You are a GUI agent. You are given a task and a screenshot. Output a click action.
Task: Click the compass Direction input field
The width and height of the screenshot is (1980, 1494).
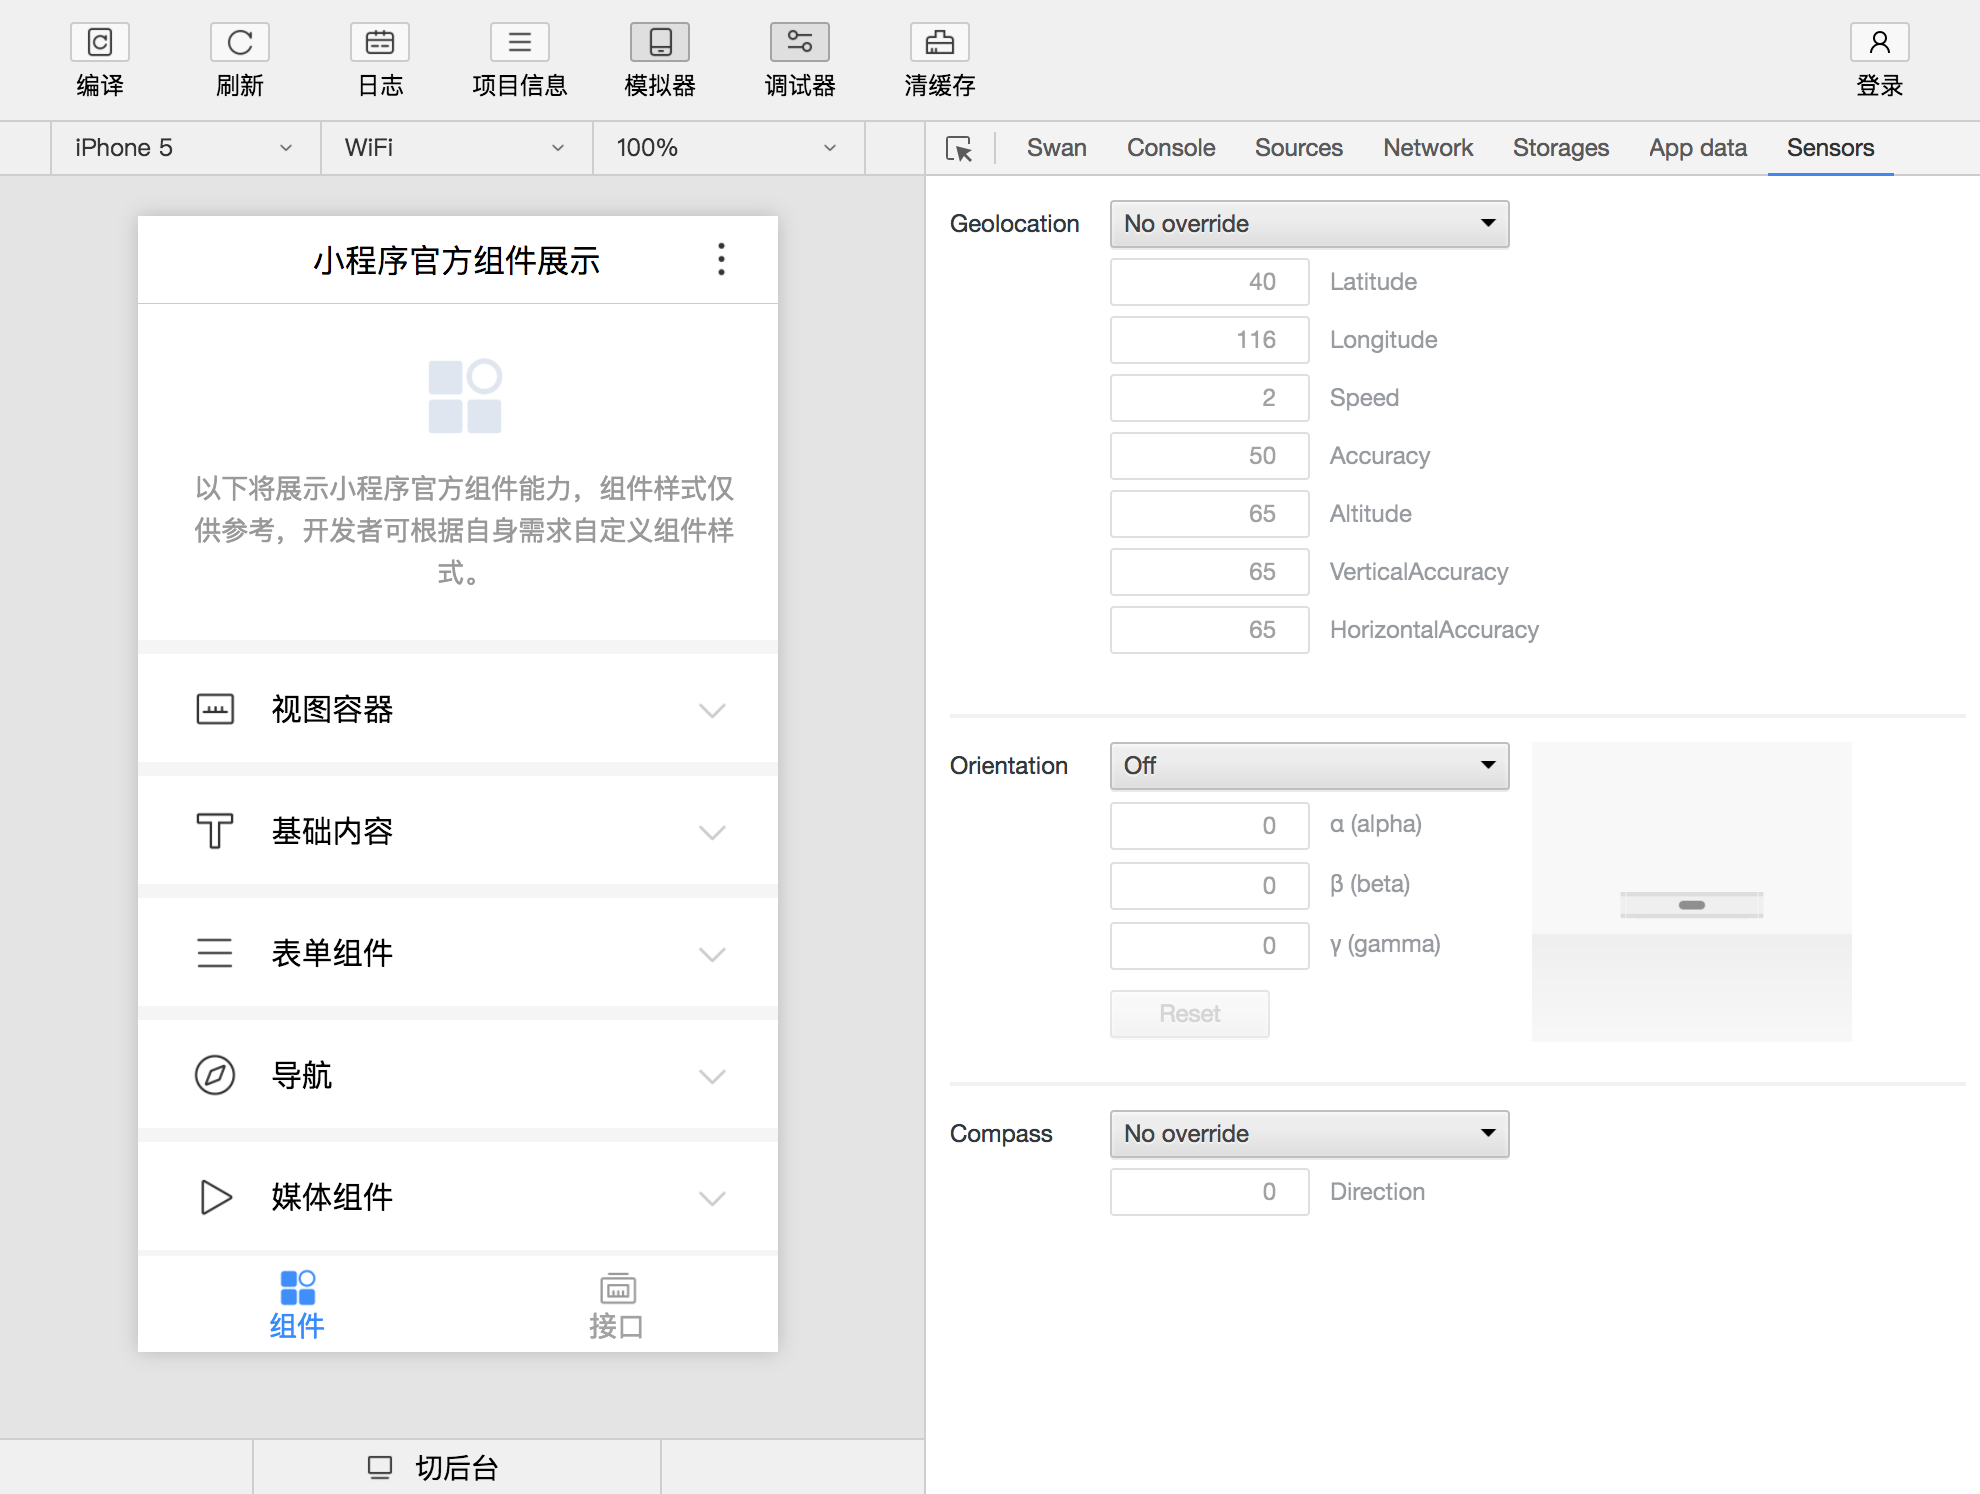pos(1210,1192)
